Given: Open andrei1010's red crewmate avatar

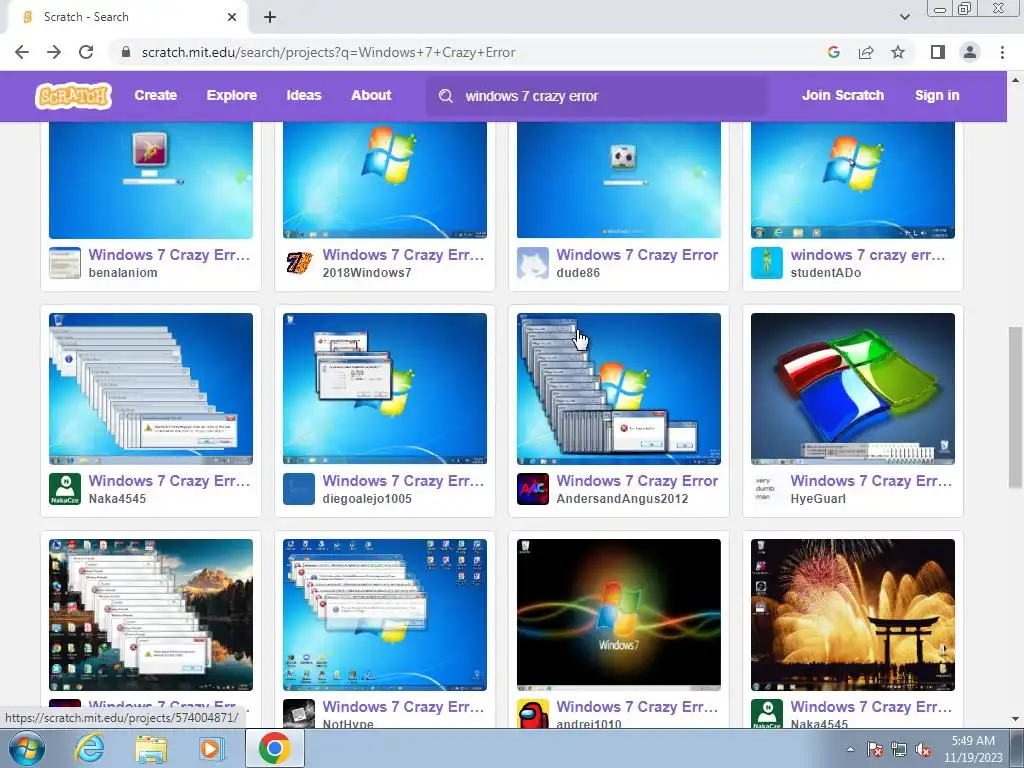Looking at the screenshot, I should coord(533,714).
